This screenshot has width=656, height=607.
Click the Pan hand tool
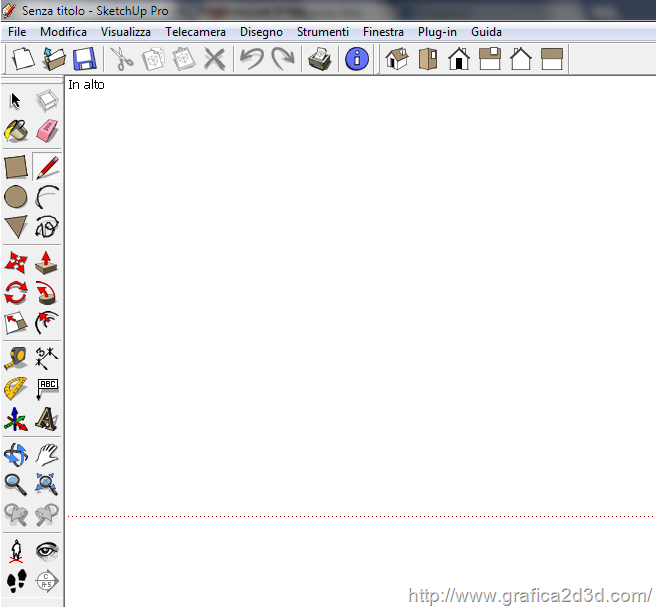click(47, 455)
